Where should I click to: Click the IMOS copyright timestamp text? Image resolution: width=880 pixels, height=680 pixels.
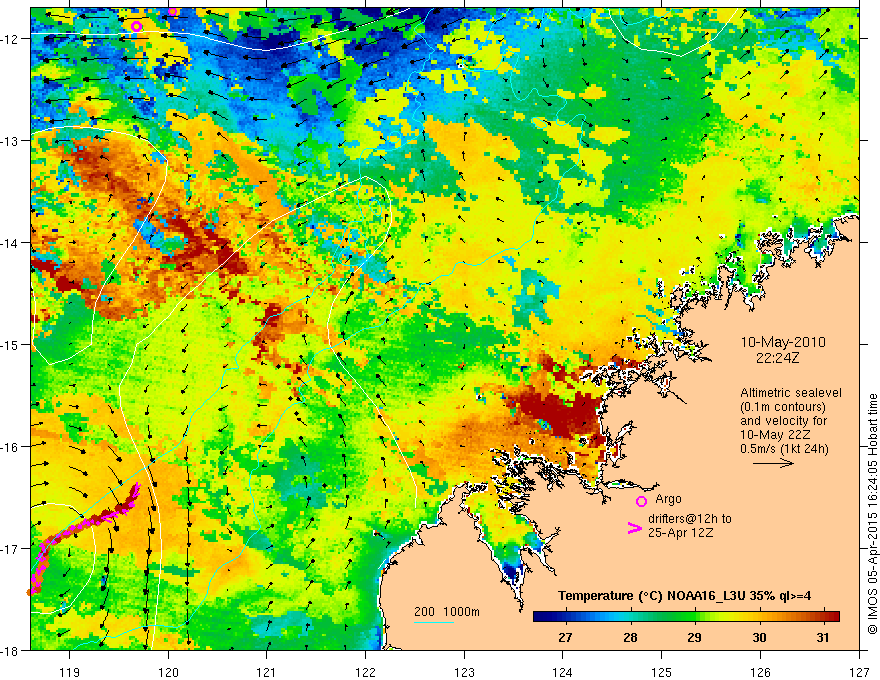pos(872,514)
